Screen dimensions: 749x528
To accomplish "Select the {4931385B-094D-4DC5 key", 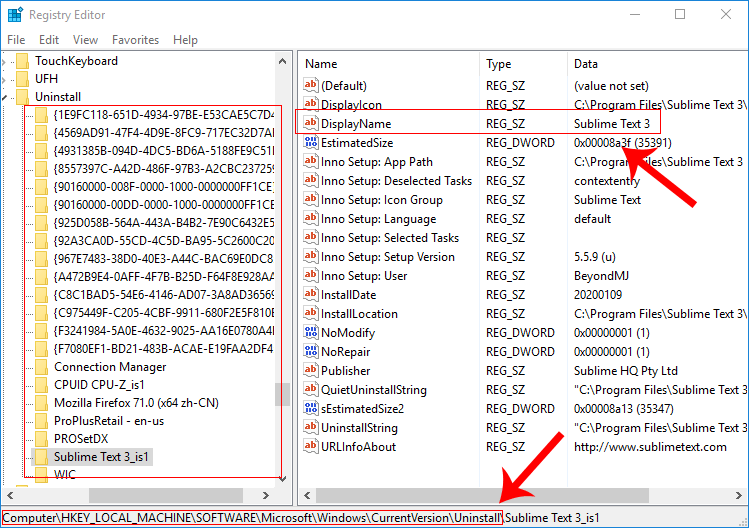I will coord(163,151).
